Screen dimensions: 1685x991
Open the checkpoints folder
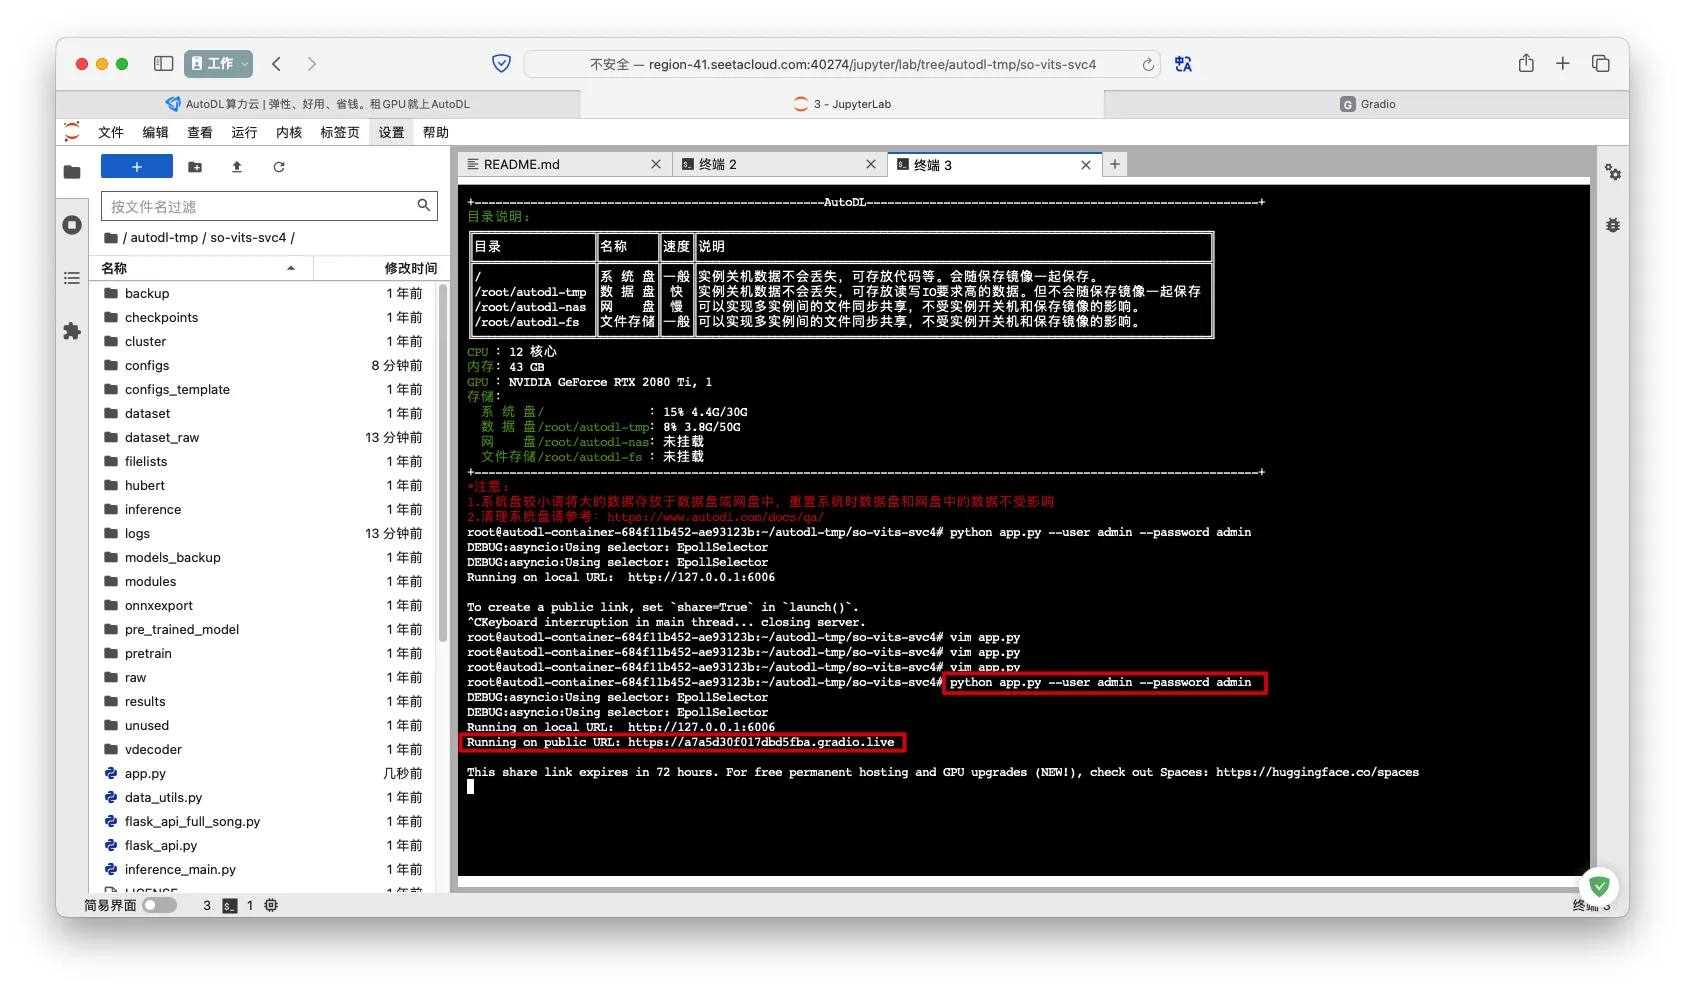pos(161,317)
